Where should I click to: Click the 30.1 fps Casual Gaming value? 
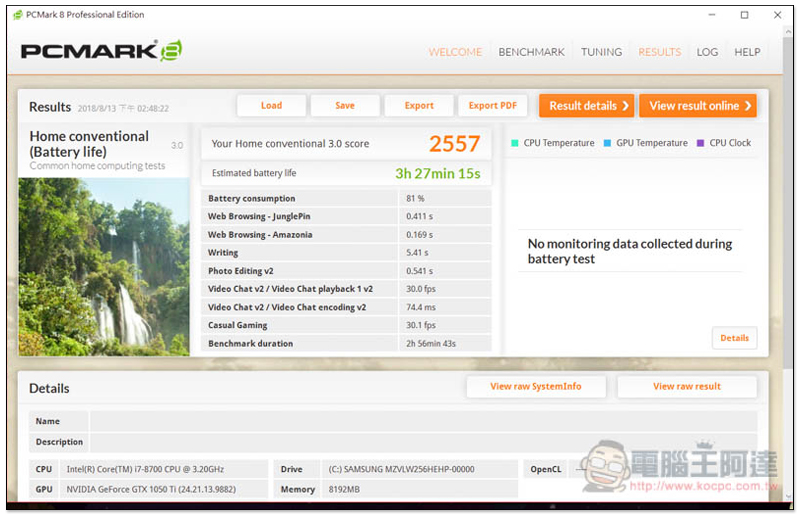(x=421, y=325)
